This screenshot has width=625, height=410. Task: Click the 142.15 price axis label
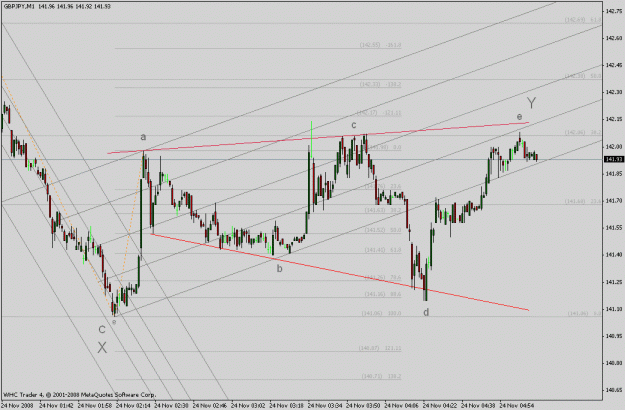pyautogui.click(x=613, y=119)
